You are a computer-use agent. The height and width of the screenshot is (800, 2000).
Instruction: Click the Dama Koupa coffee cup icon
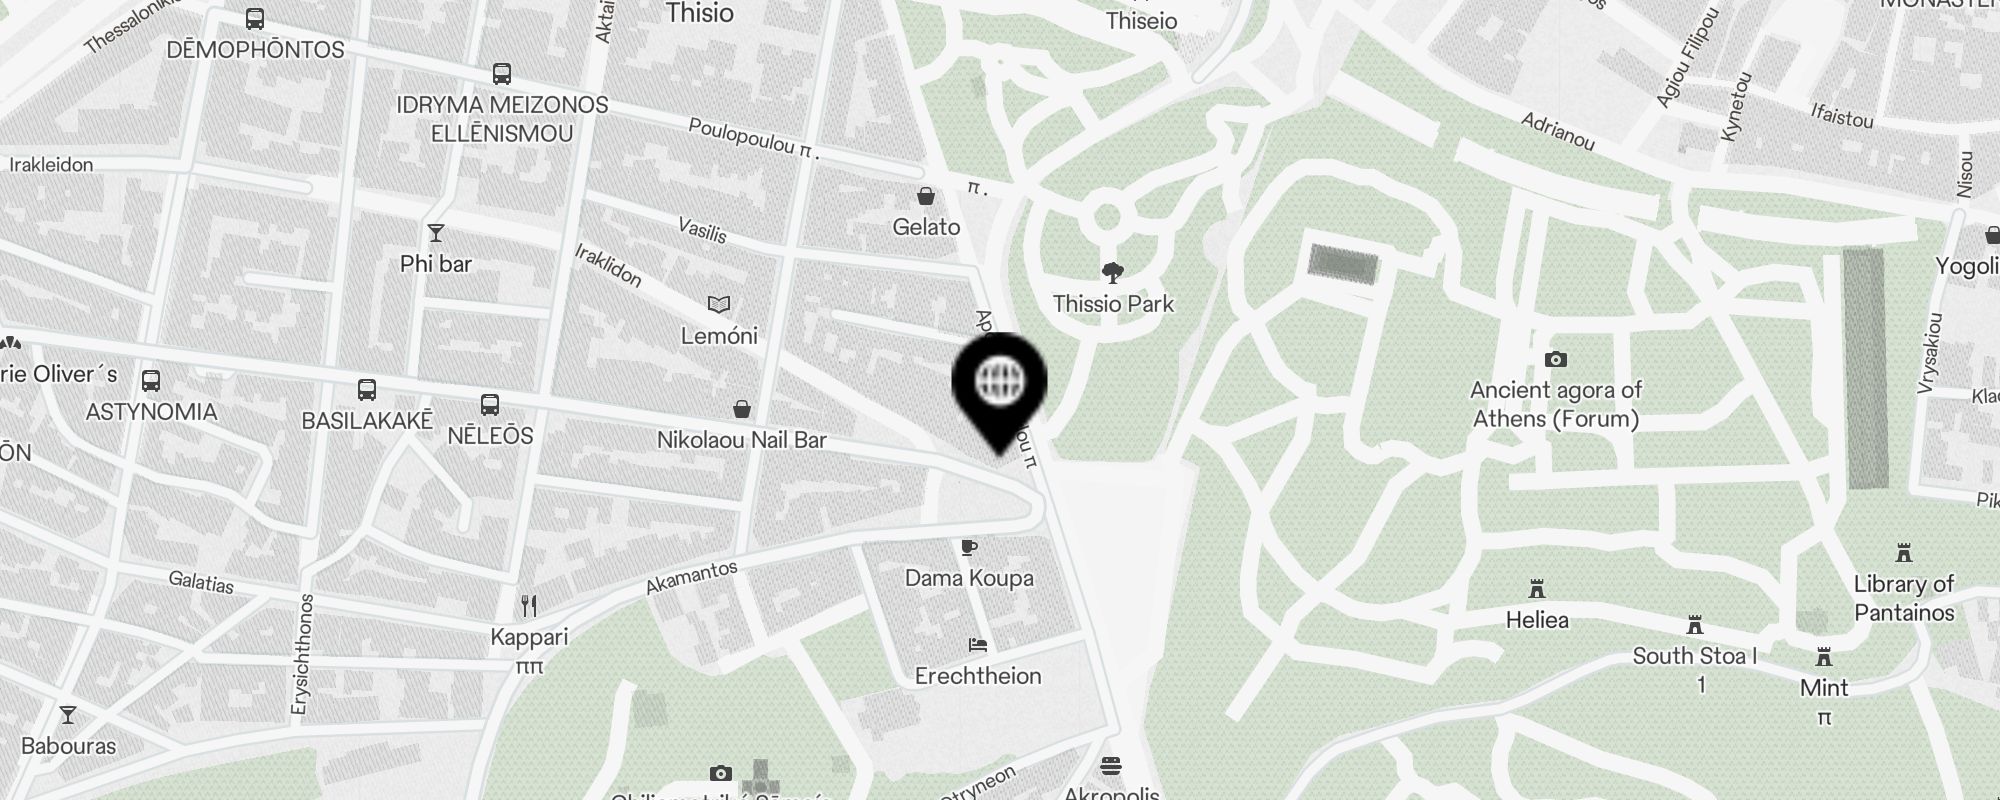[x=968, y=547]
